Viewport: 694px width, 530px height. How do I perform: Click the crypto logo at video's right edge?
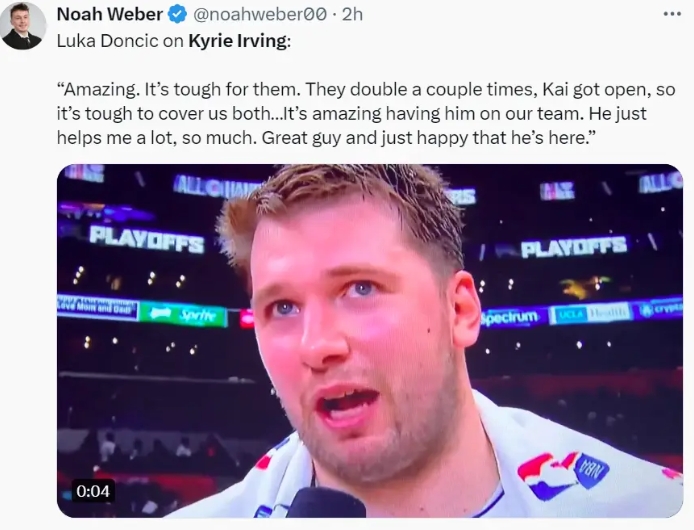point(661,310)
